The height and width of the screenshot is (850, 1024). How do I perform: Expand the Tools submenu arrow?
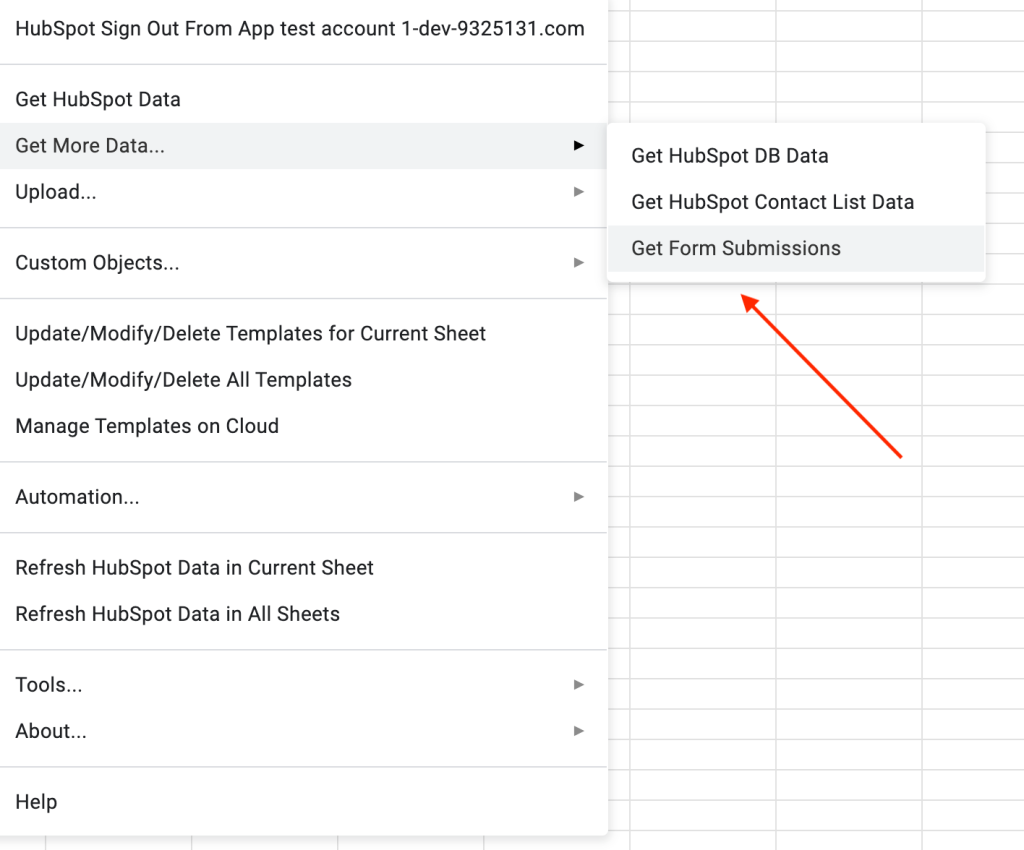click(578, 685)
